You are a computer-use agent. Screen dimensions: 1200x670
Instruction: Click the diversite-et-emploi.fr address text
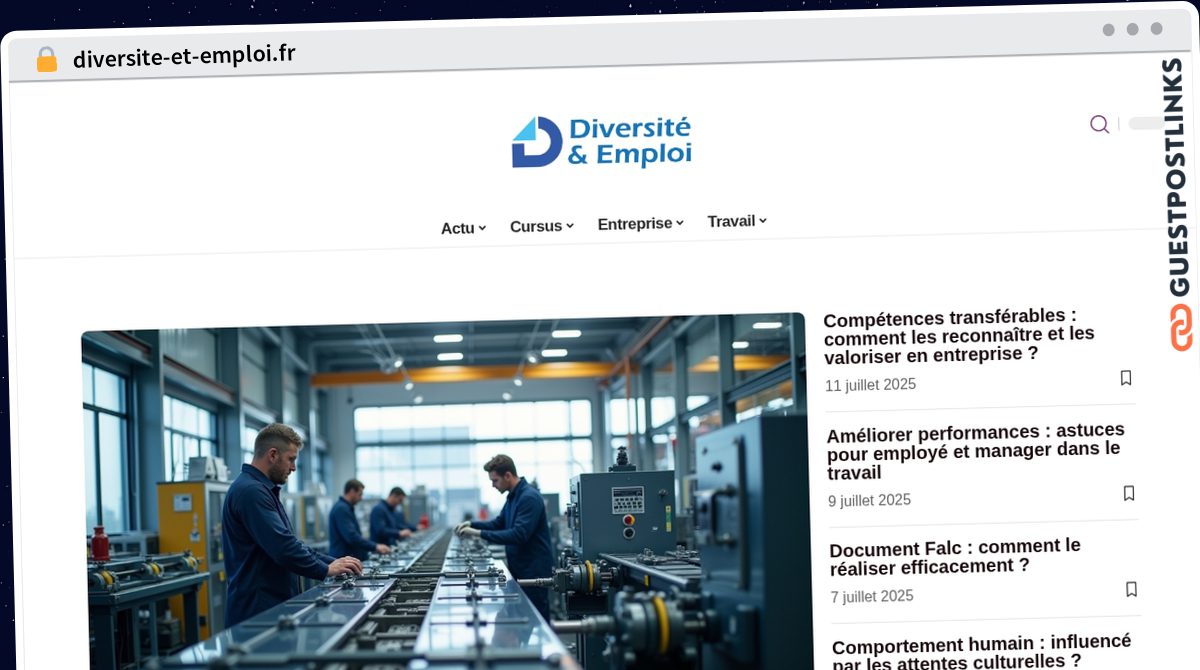pyautogui.click(x=184, y=56)
